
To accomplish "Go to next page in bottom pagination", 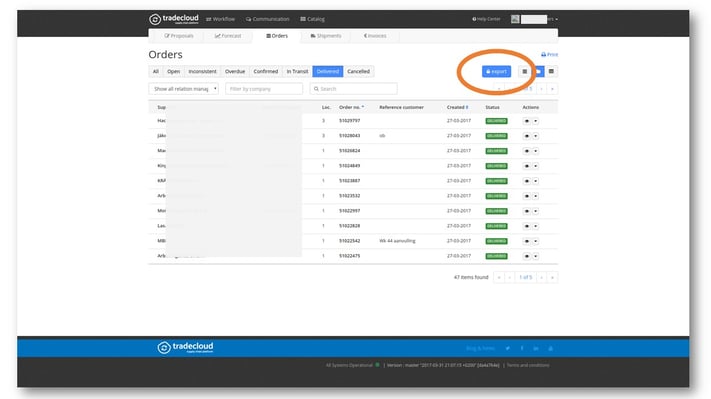I will tap(541, 277).
